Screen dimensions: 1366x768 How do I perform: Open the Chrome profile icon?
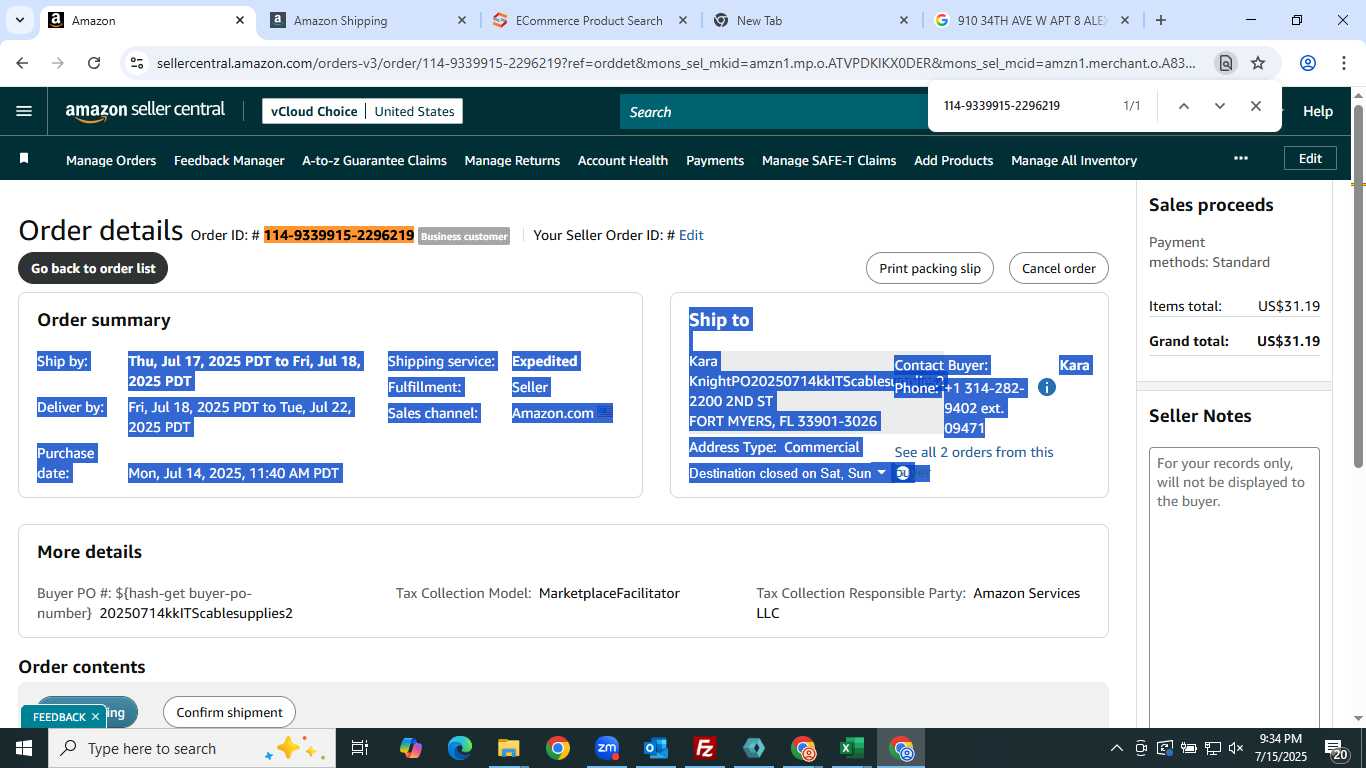pyautogui.click(x=1307, y=63)
